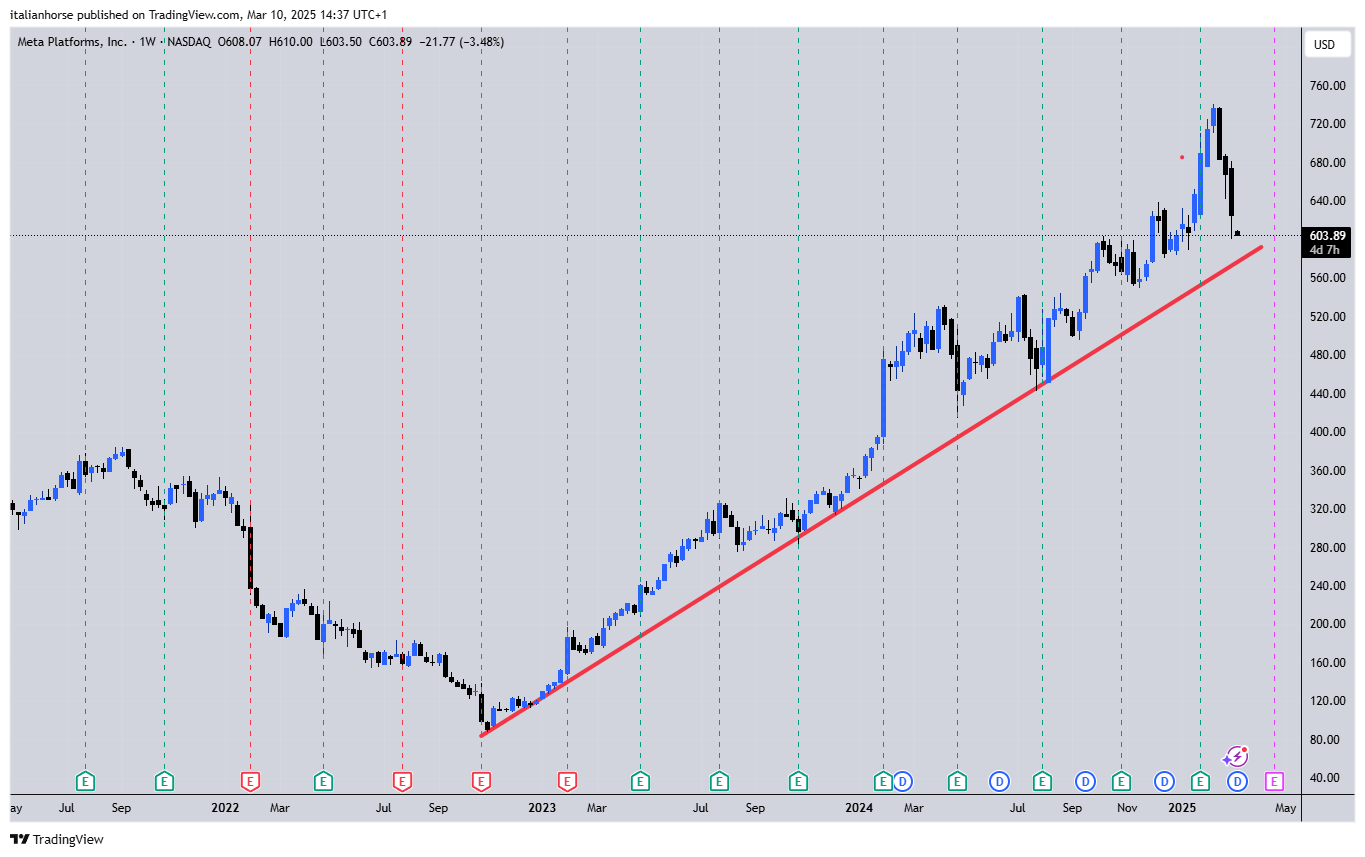Click the 2023 year label on time axis

click(542, 807)
